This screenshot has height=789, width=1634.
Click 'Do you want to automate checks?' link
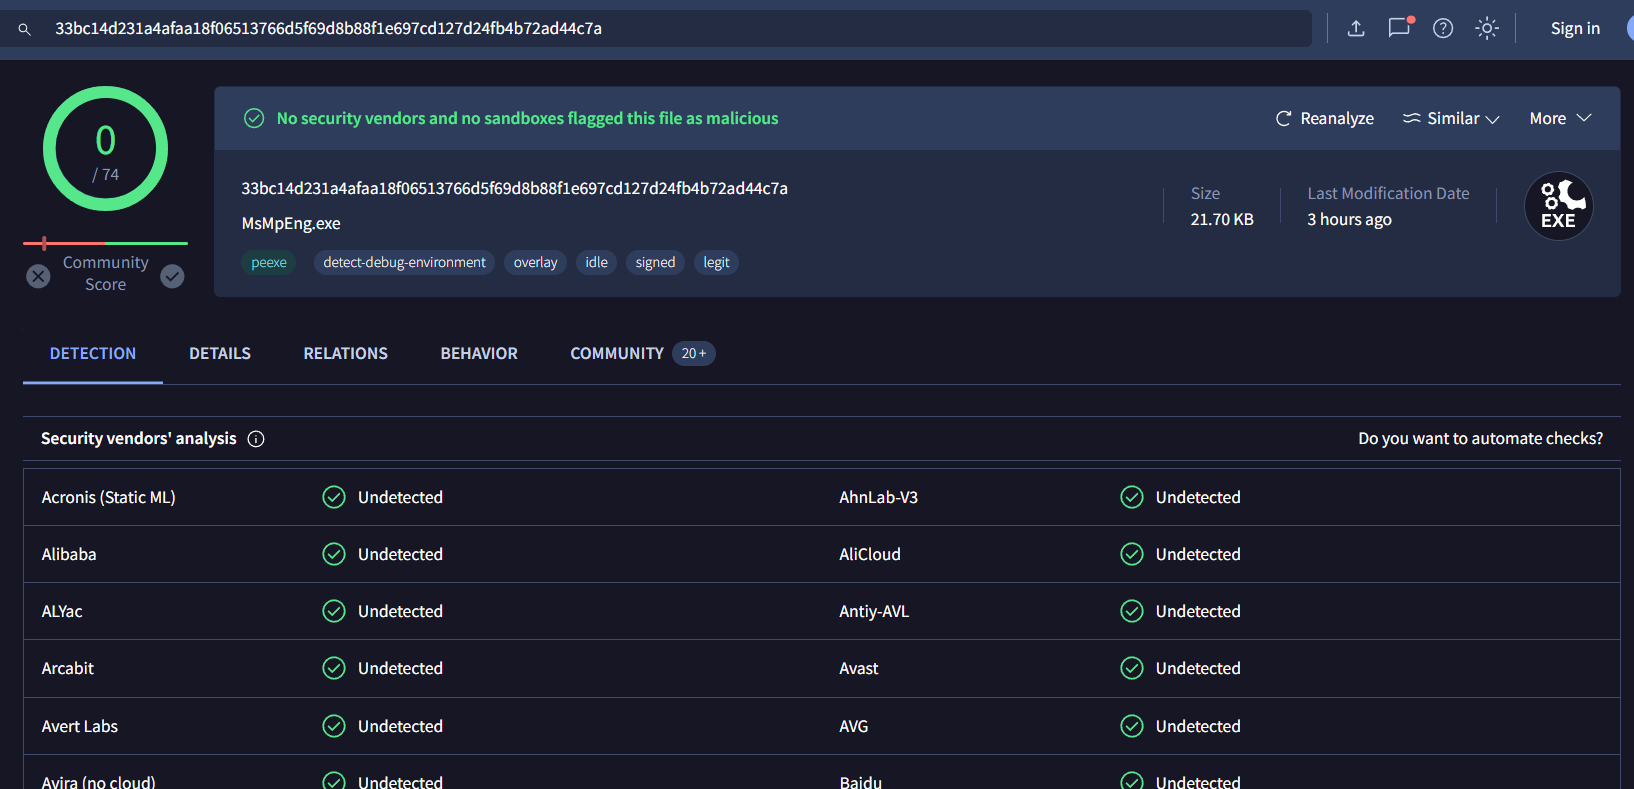tap(1480, 438)
